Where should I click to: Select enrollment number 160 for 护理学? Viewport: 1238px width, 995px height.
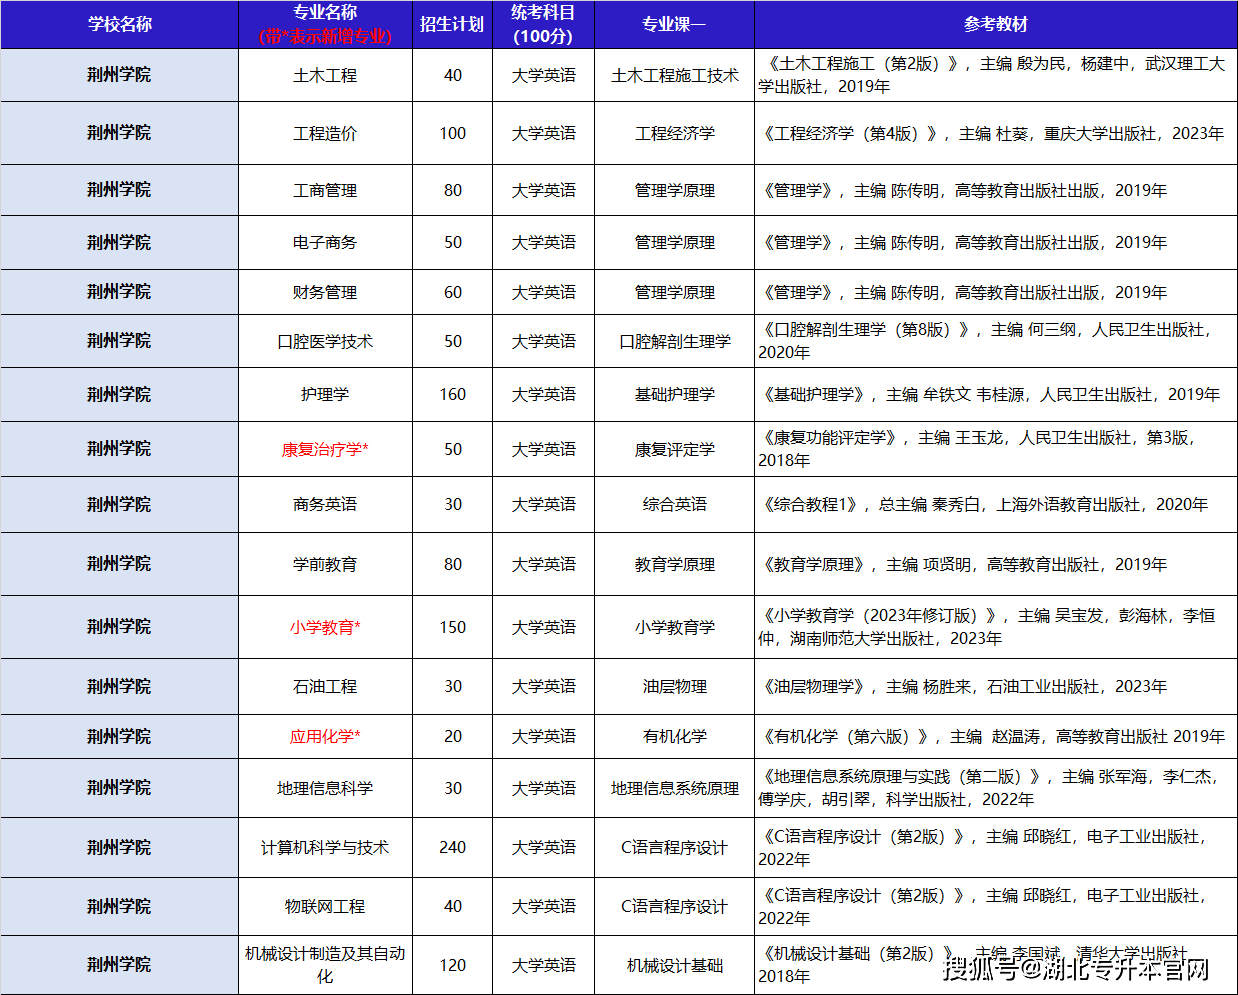tap(452, 394)
